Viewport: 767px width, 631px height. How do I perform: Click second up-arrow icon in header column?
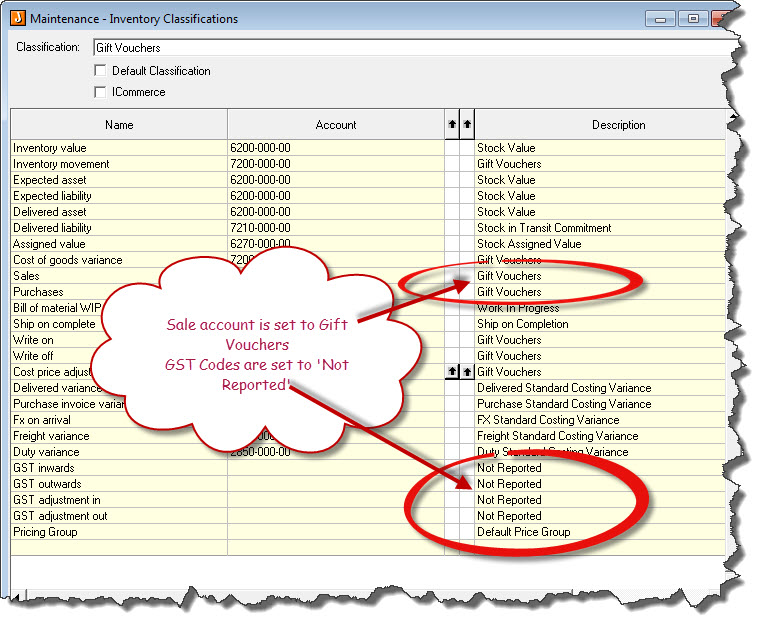click(x=467, y=124)
